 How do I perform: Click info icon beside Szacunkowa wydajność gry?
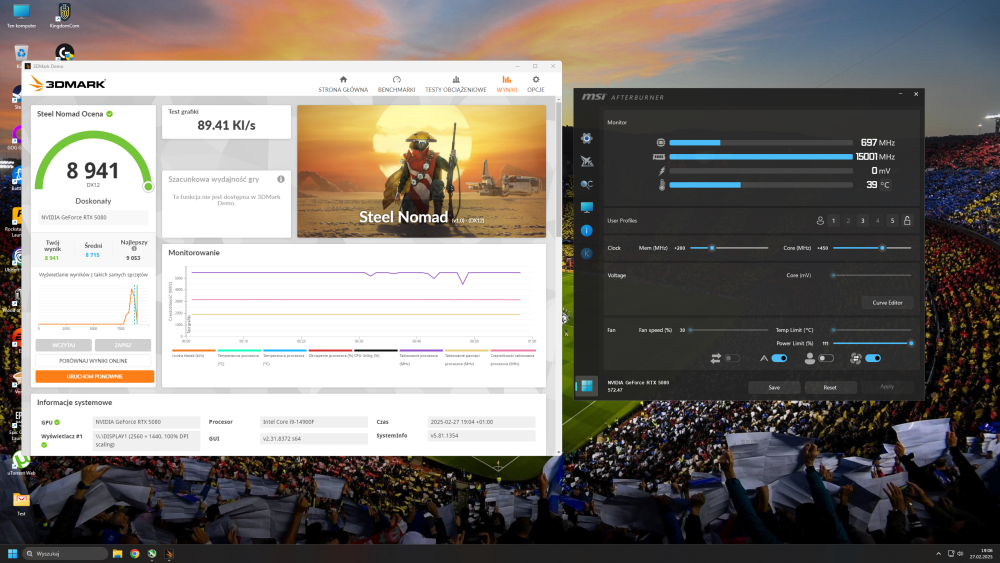tap(281, 179)
